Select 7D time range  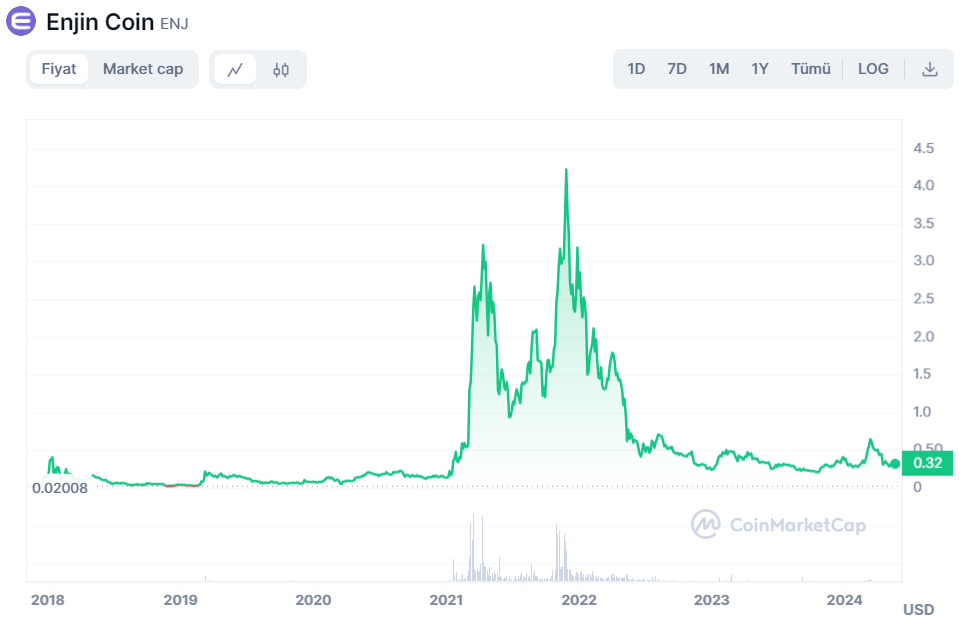click(677, 69)
